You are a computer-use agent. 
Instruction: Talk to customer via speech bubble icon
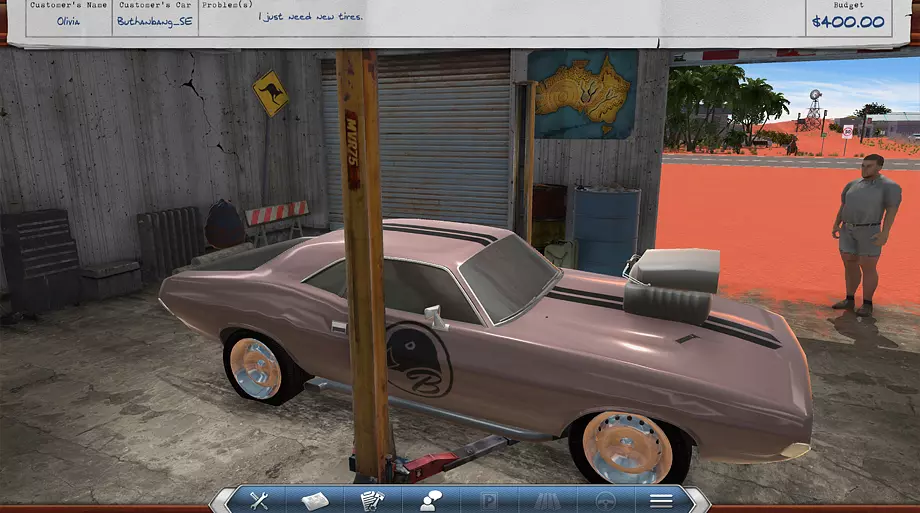coord(431,501)
